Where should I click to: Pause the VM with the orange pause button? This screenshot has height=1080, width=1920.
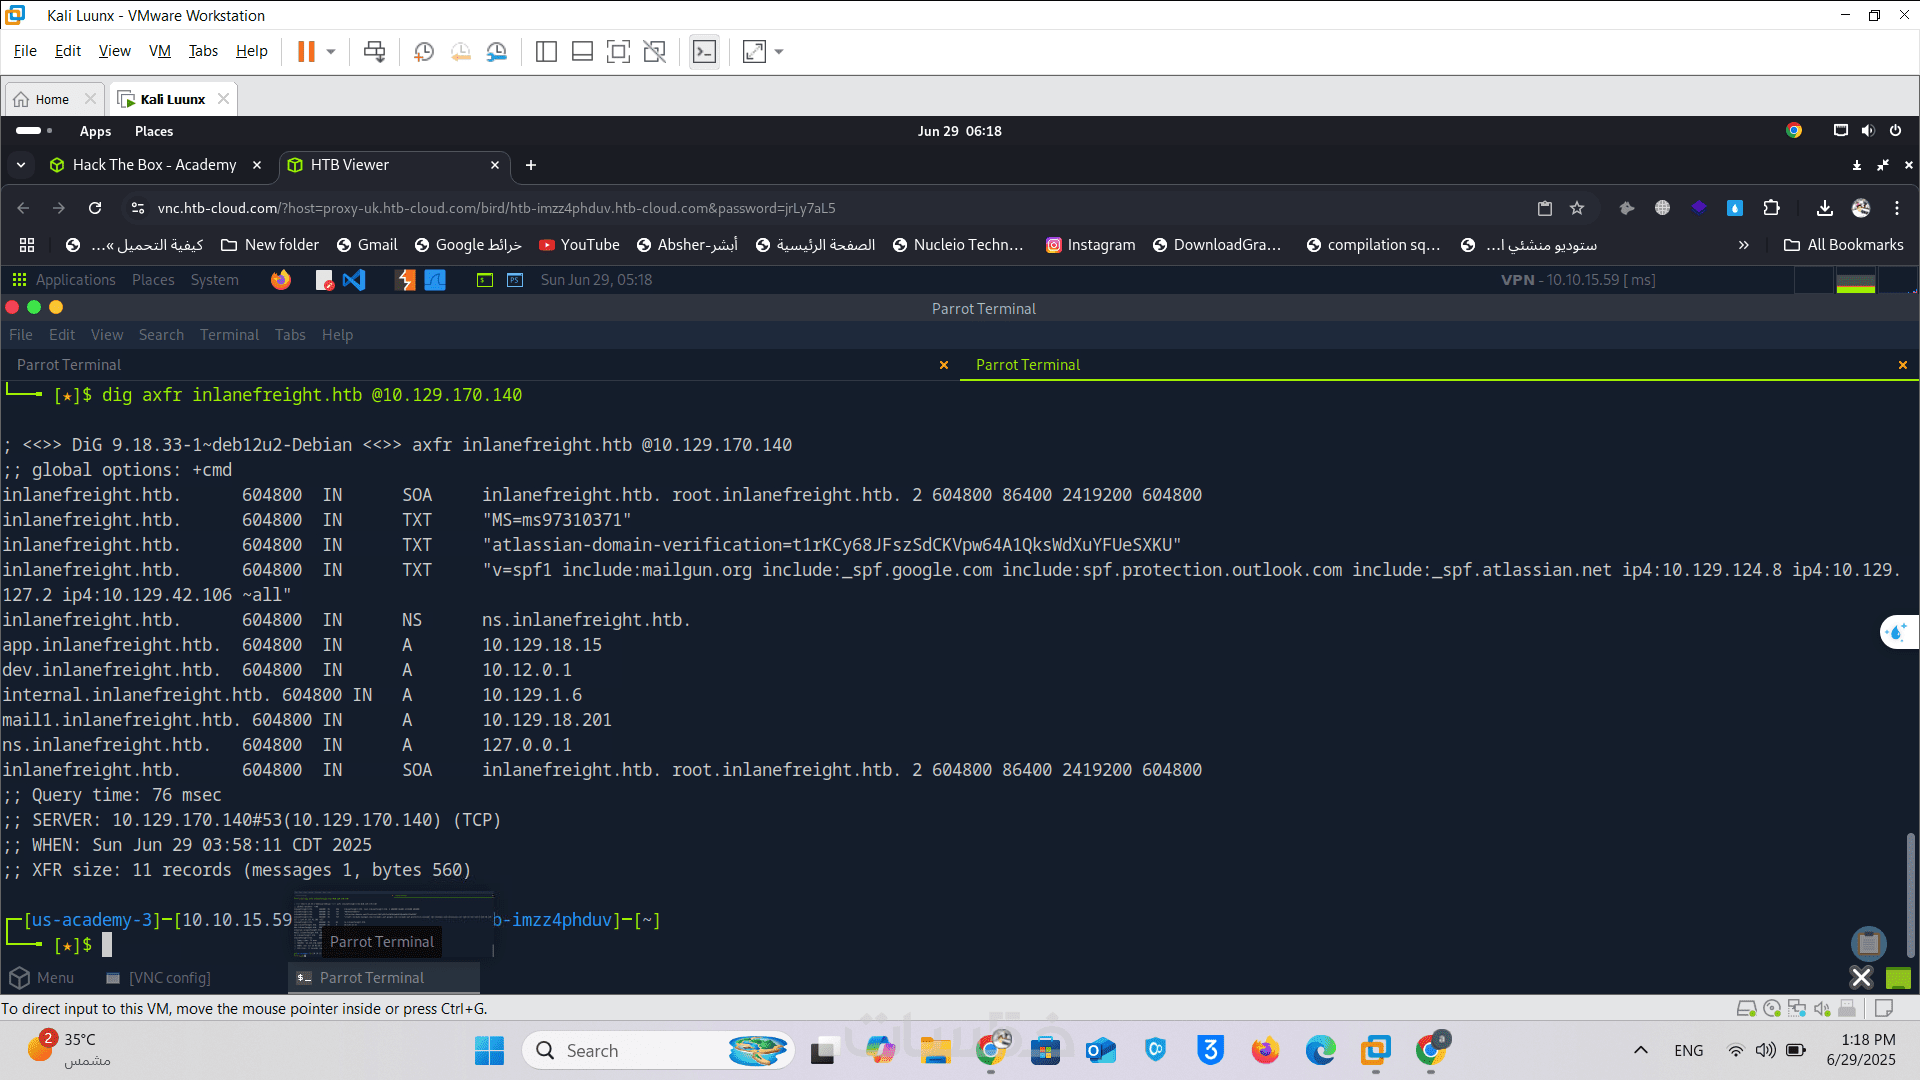[x=306, y=51]
